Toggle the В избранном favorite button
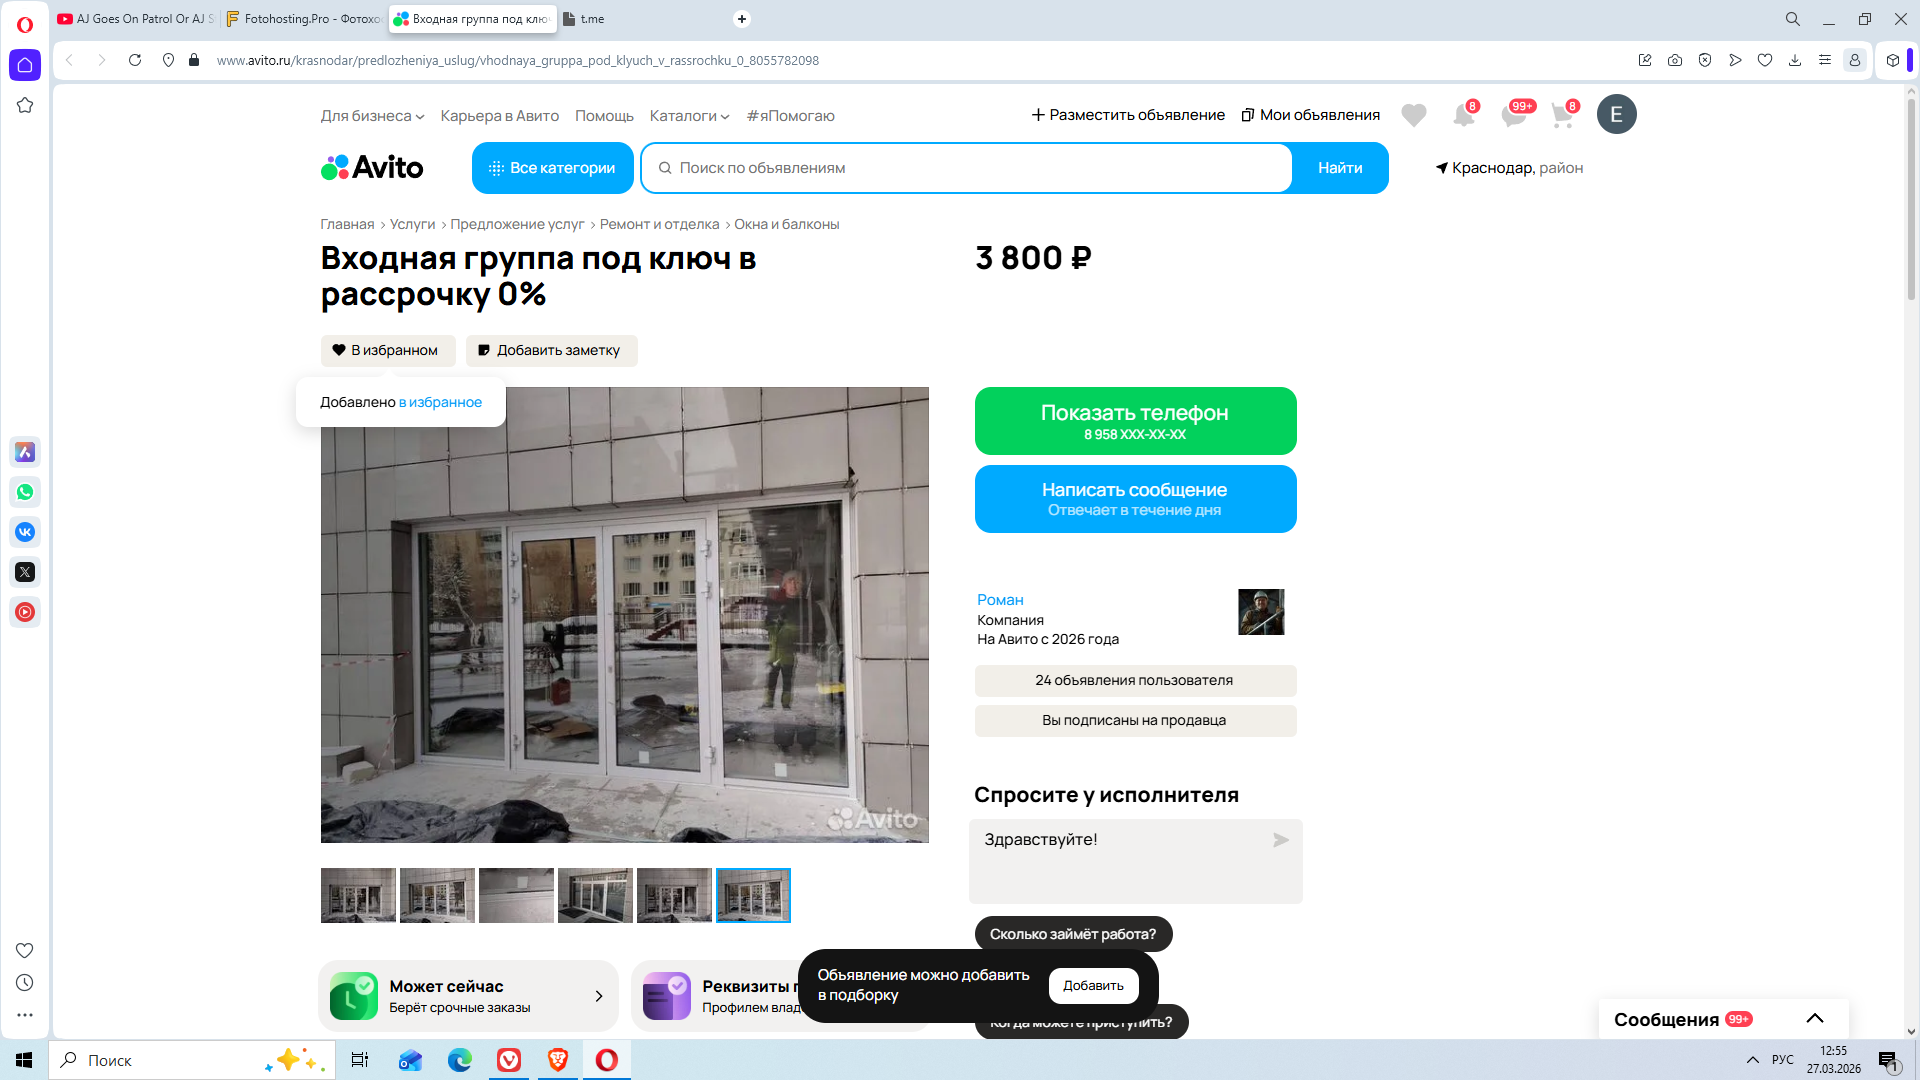This screenshot has width=1920, height=1080. tap(387, 350)
